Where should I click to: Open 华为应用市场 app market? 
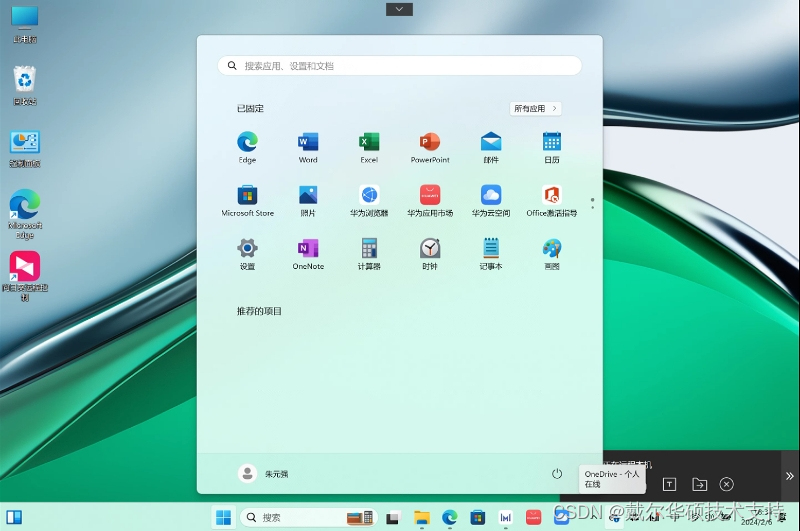click(430, 201)
